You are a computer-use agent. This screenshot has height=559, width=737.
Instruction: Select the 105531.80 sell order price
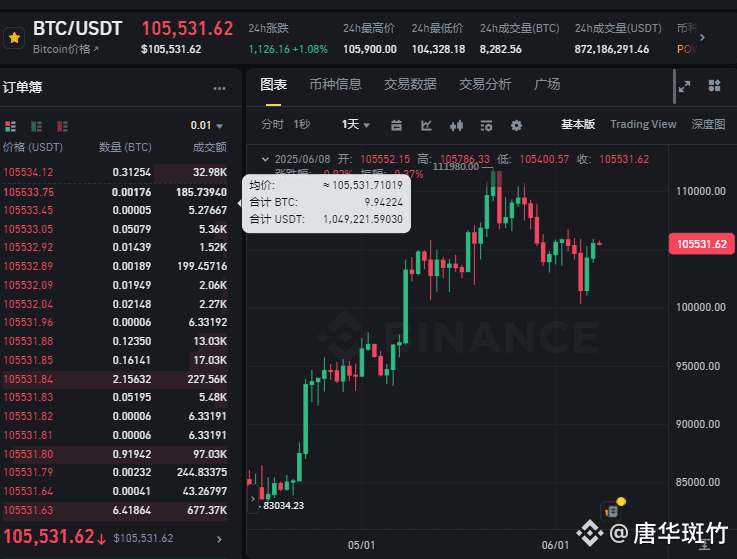28,455
